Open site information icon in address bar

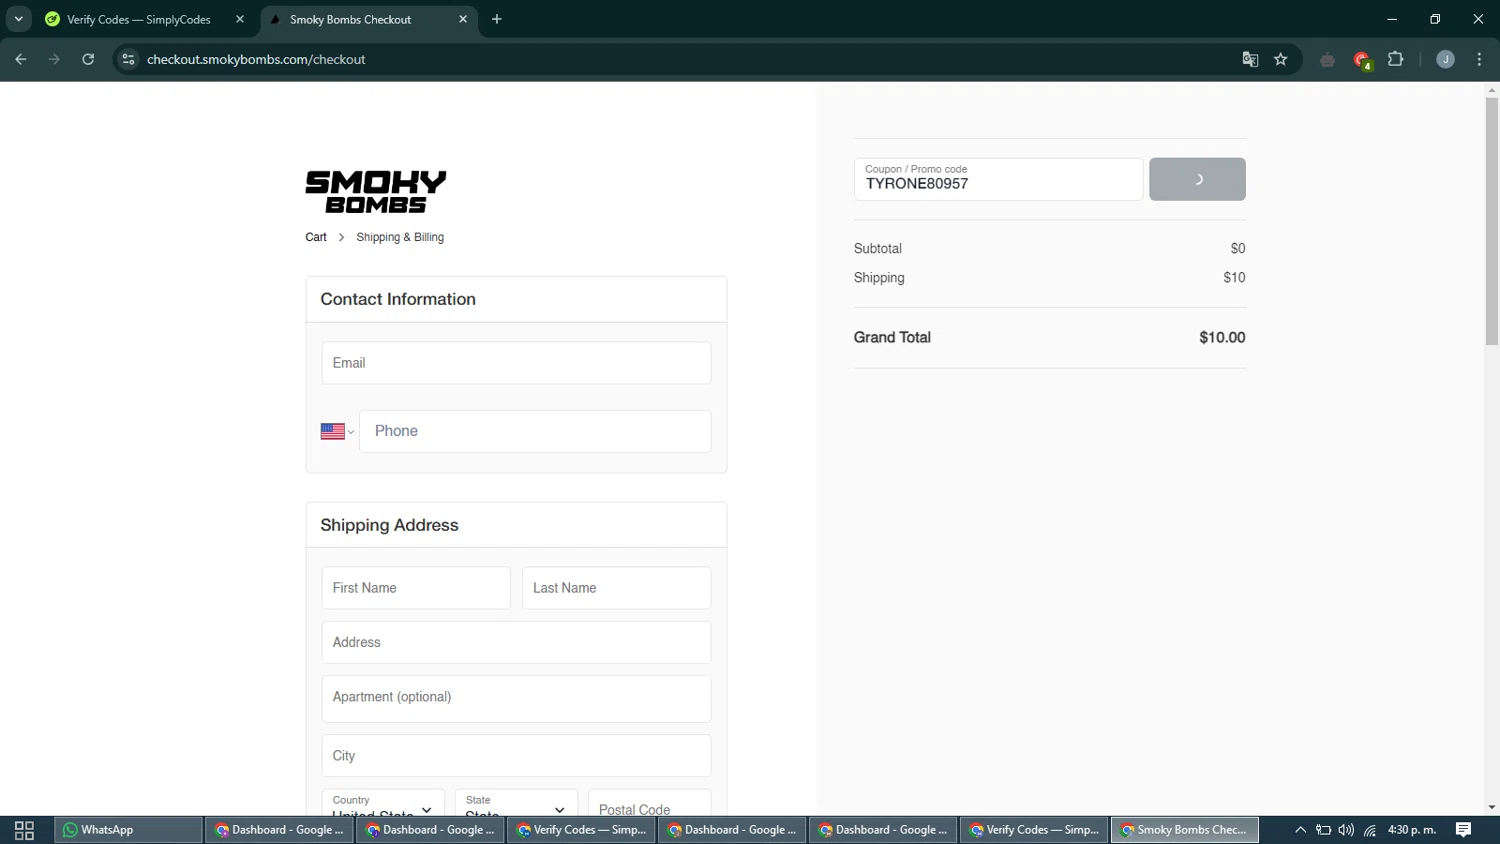(x=128, y=59)
